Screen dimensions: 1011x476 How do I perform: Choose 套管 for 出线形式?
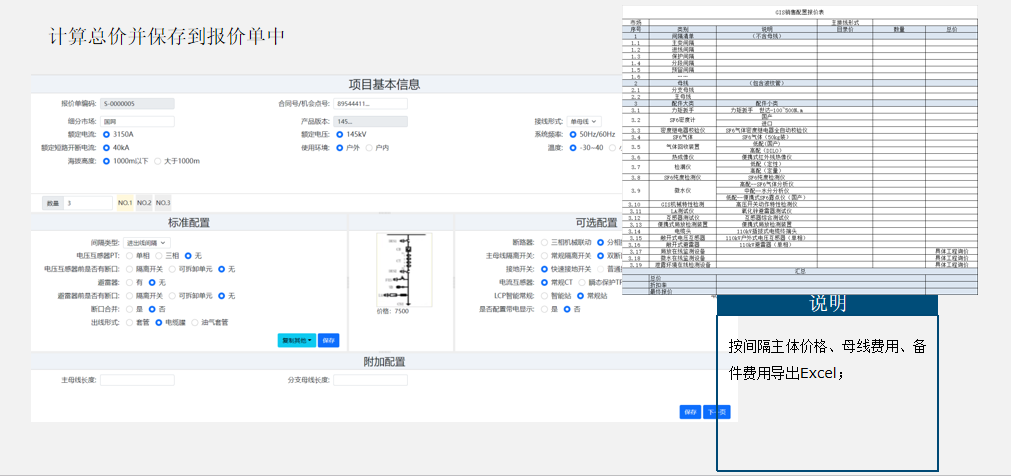(x=129, y=322)
